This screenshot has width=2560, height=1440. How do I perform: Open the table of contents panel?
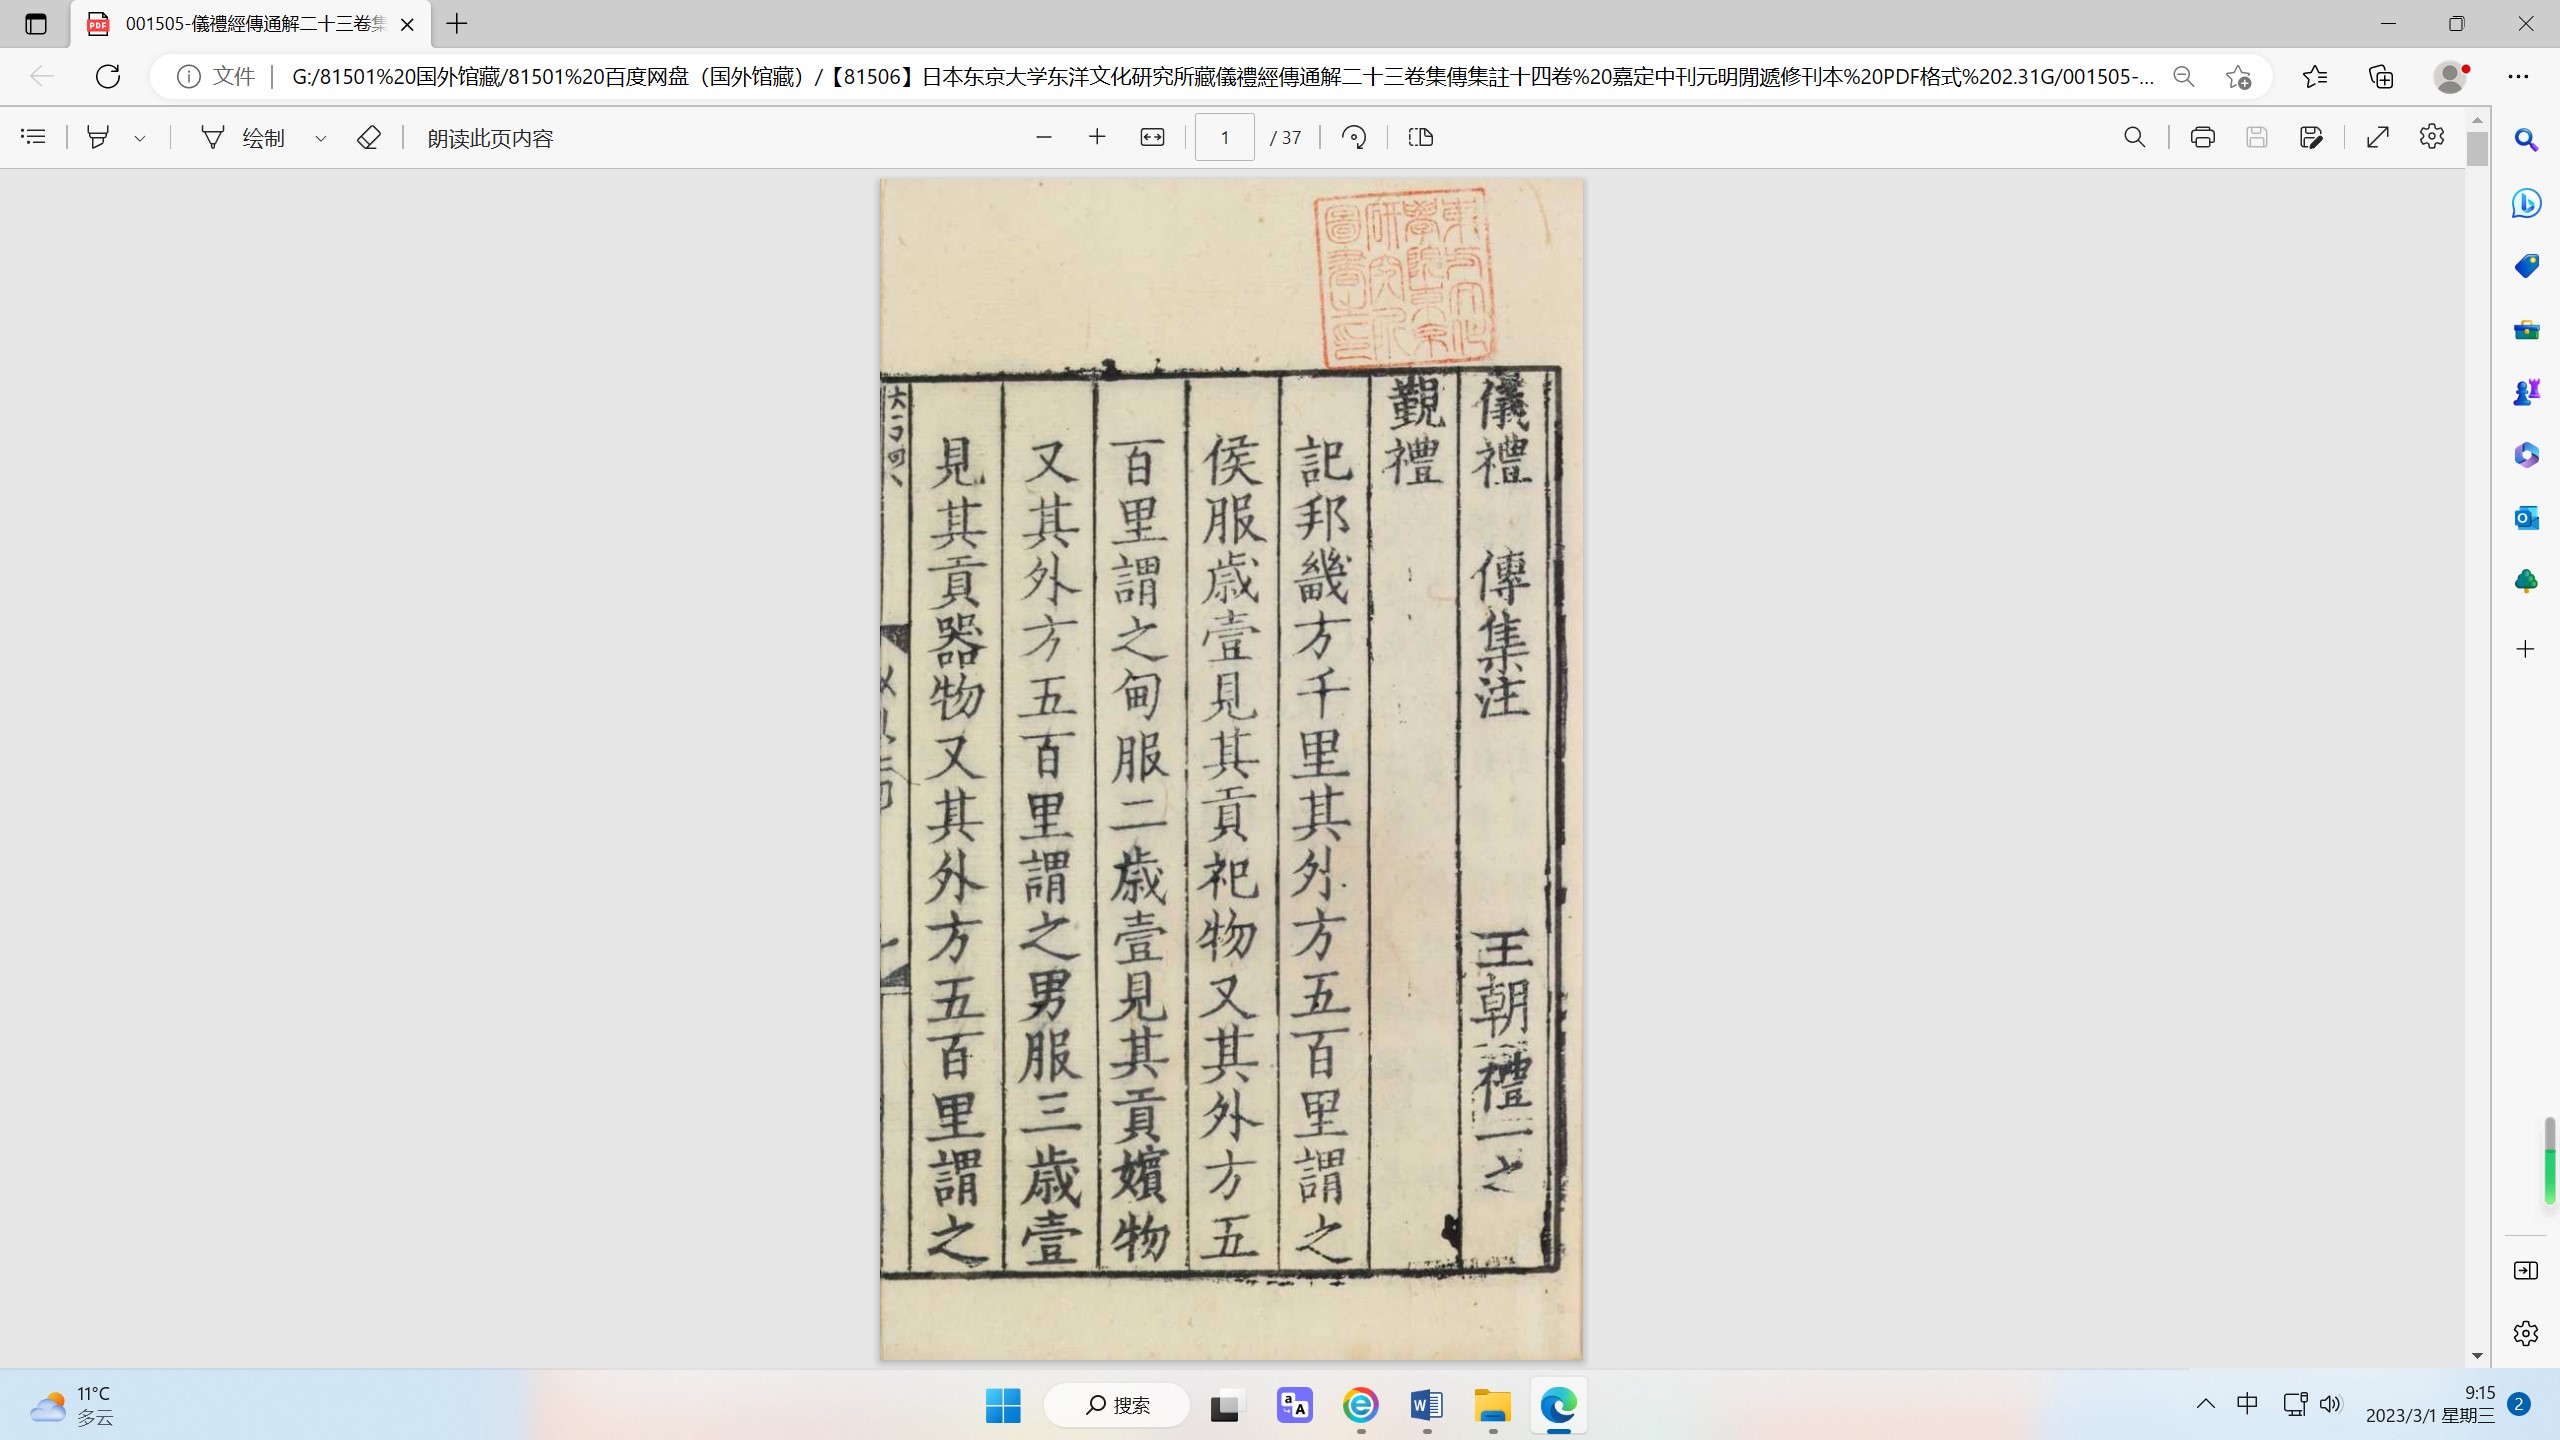(33, 137)
